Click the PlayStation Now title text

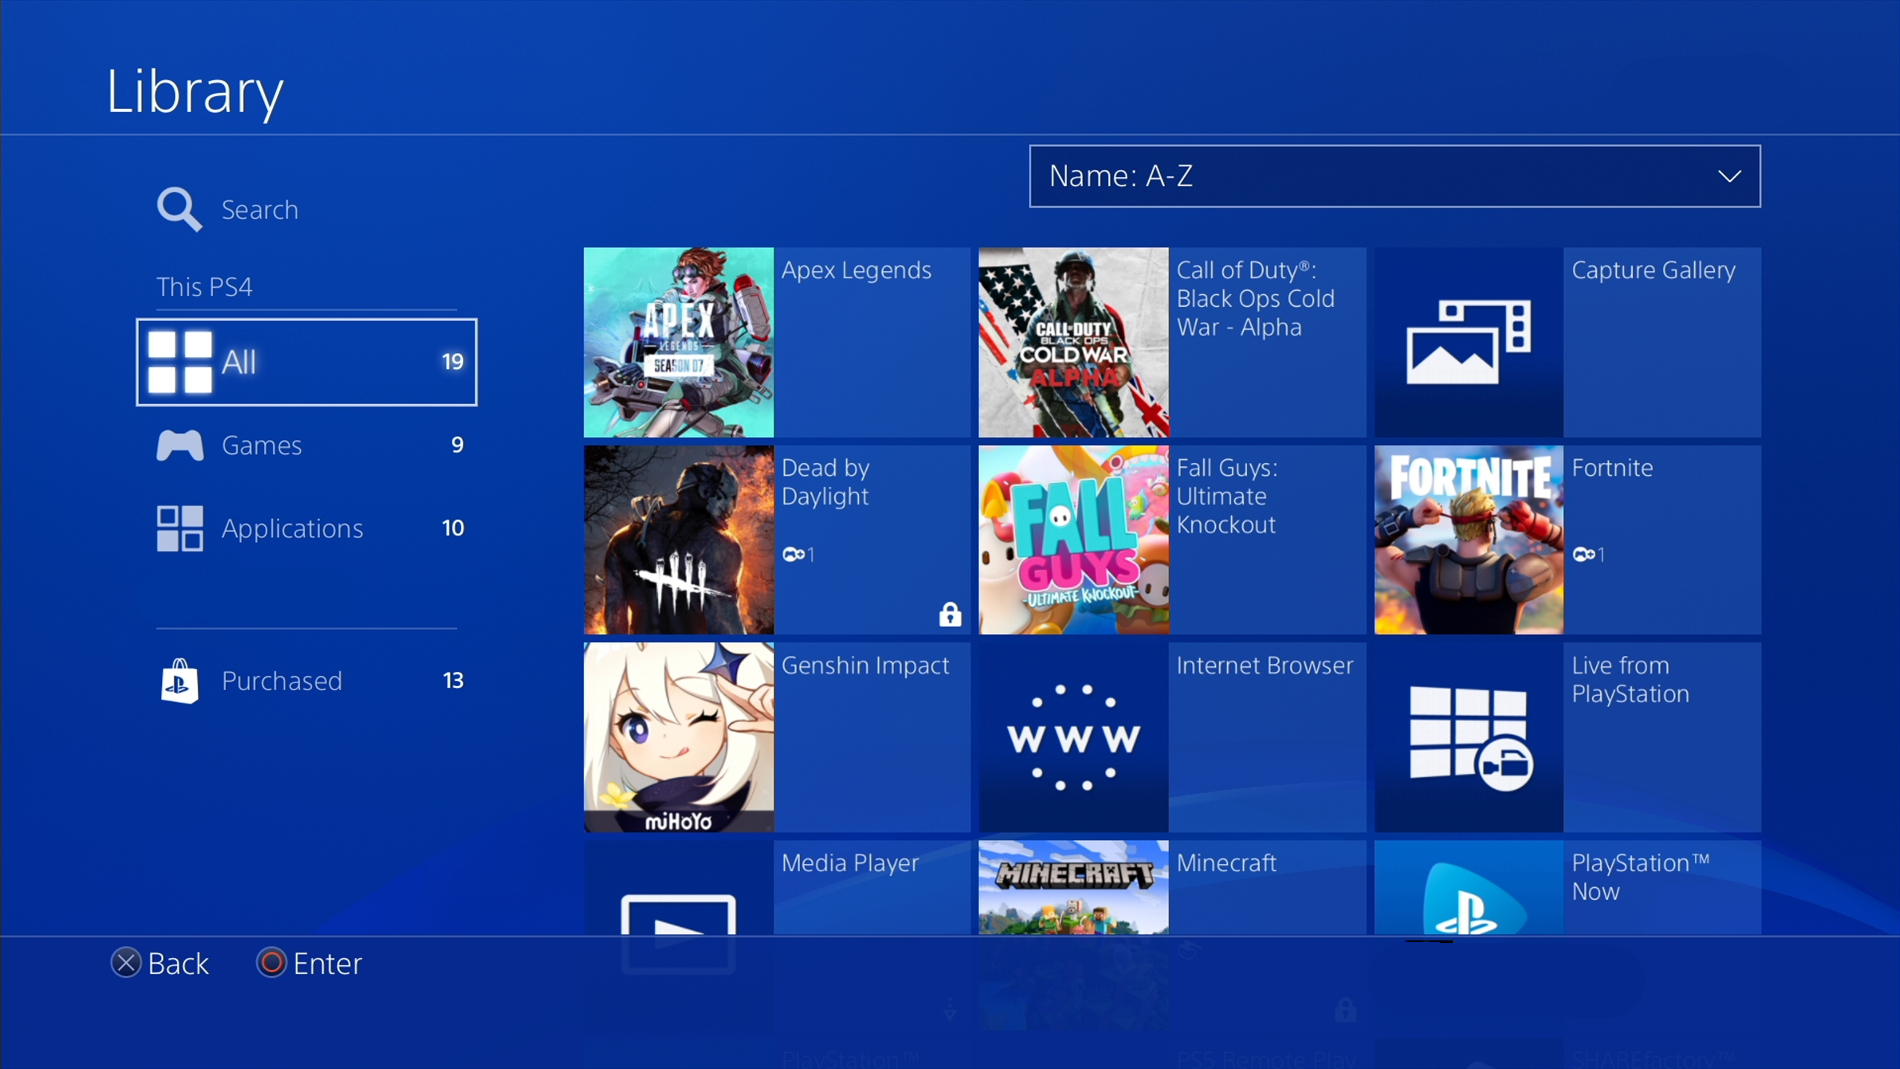1640,877
